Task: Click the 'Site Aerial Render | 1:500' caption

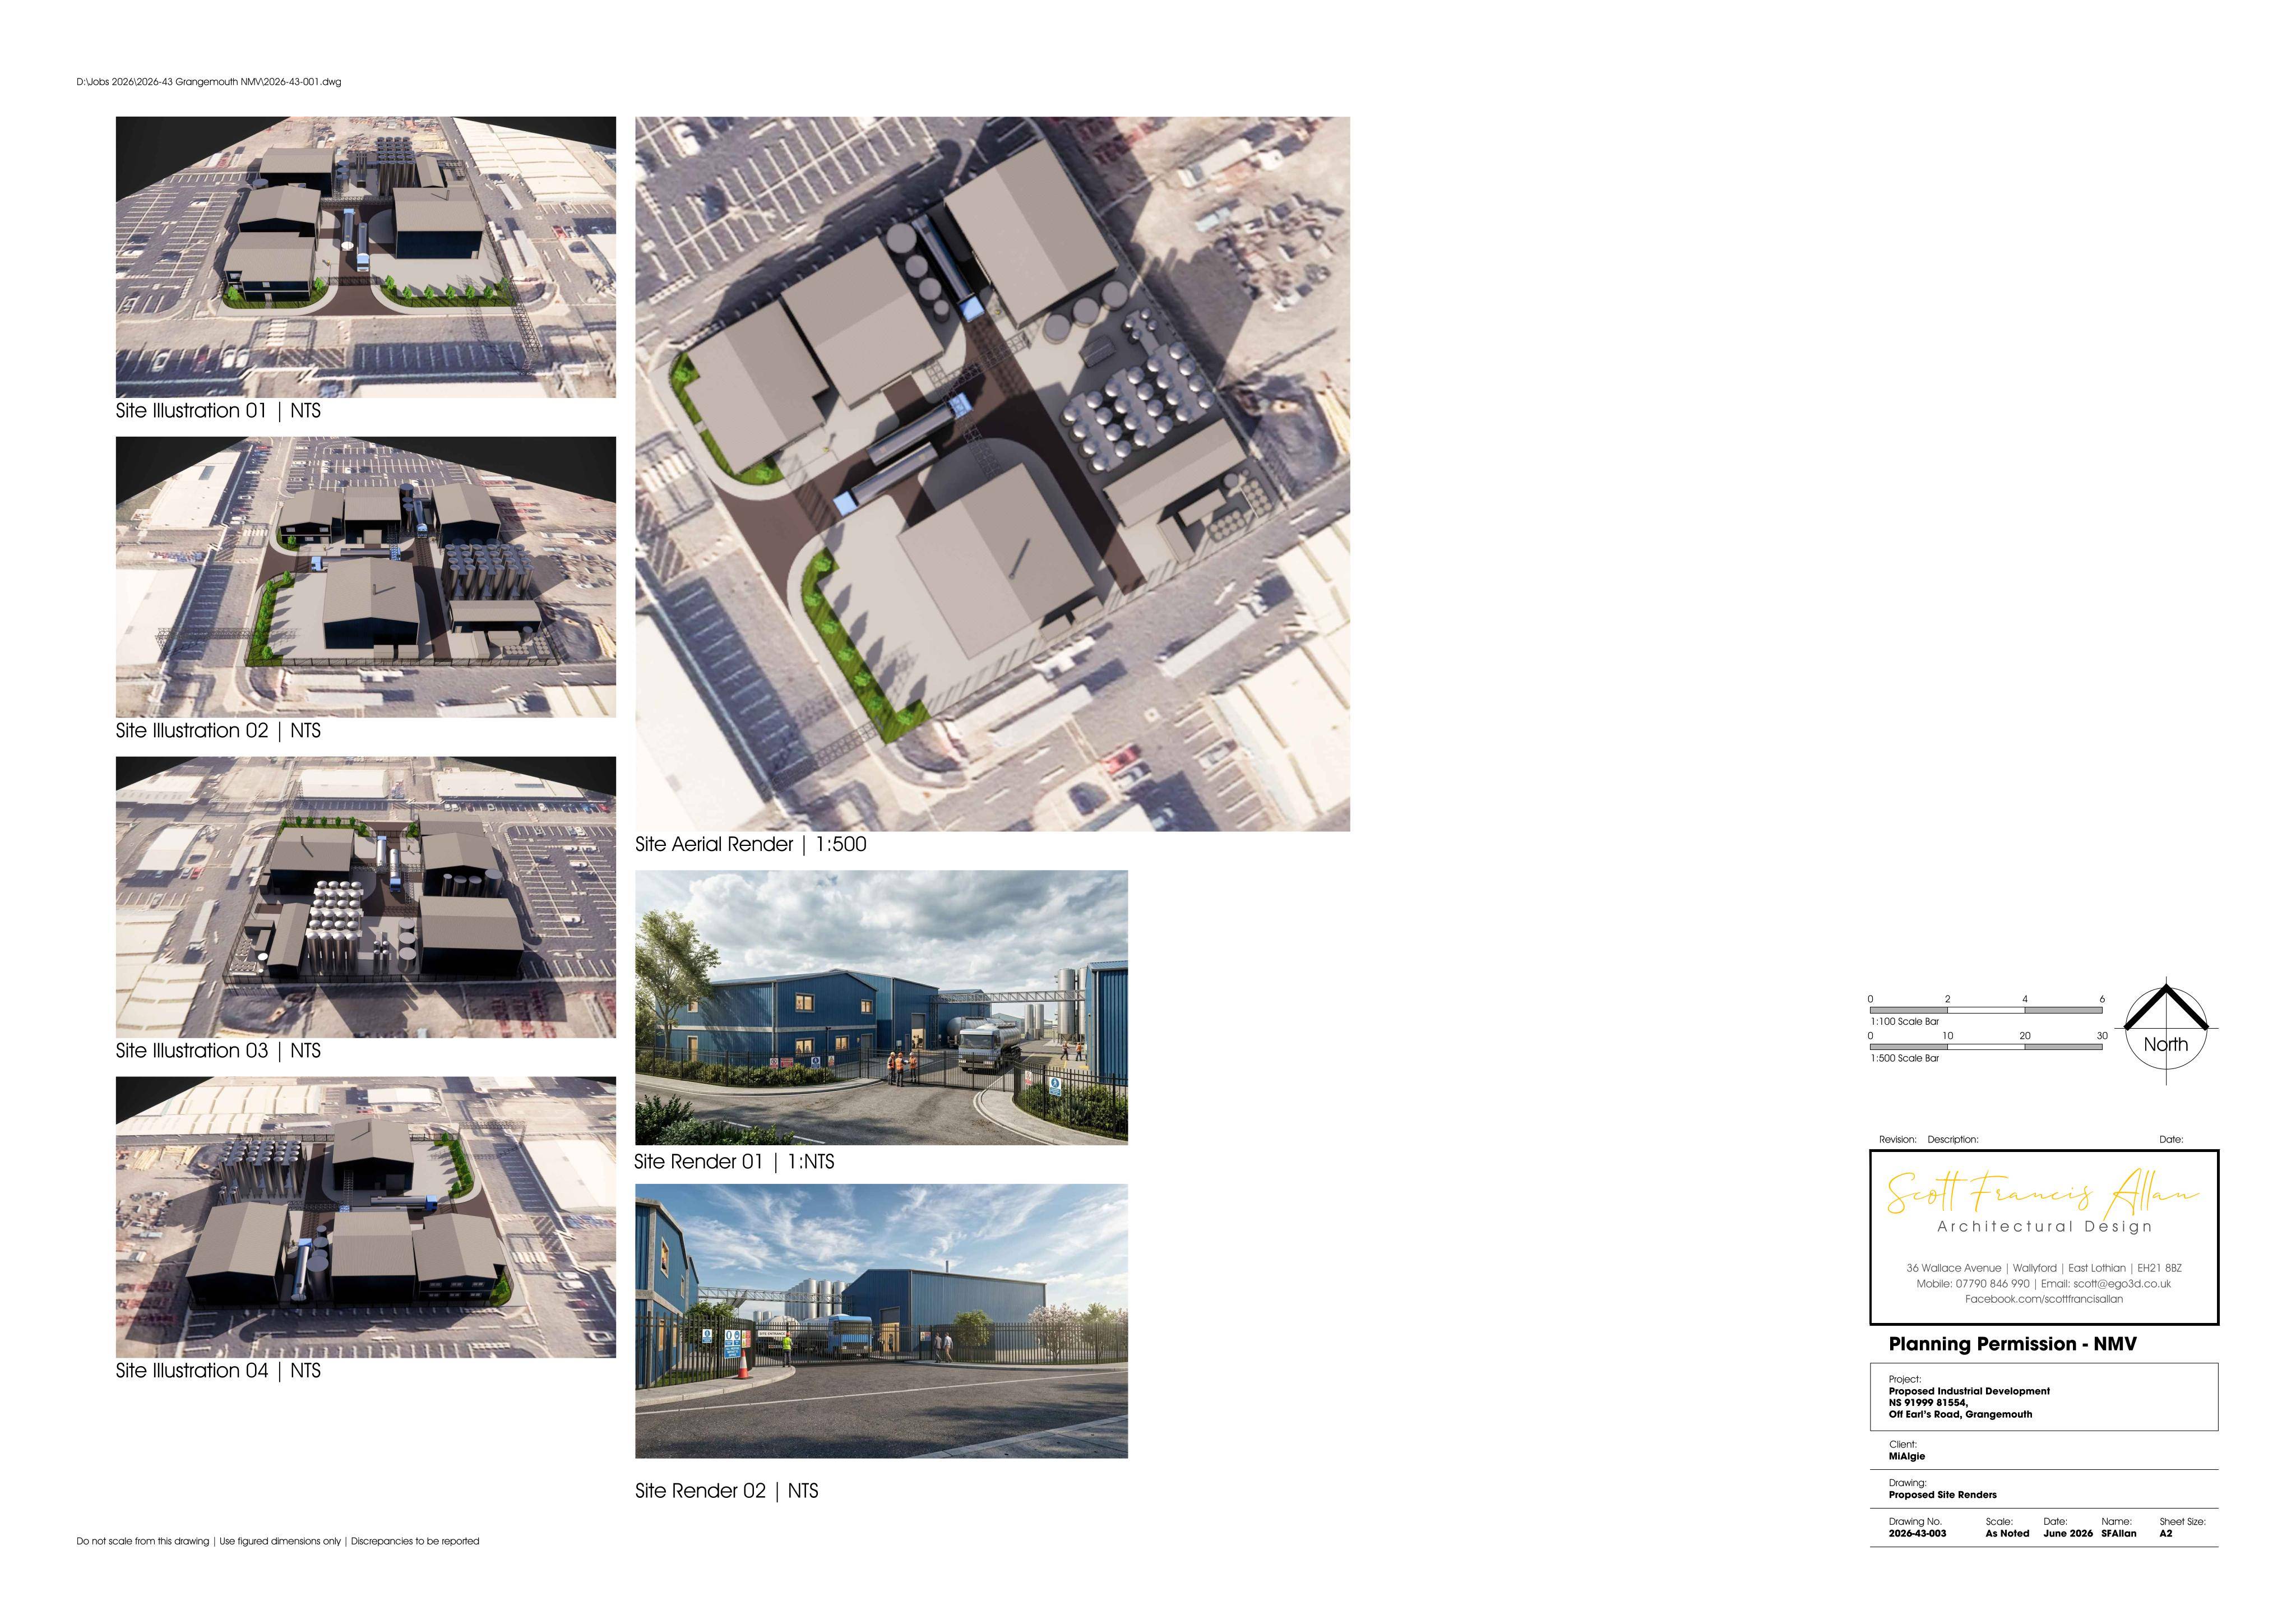Action: 751,844
